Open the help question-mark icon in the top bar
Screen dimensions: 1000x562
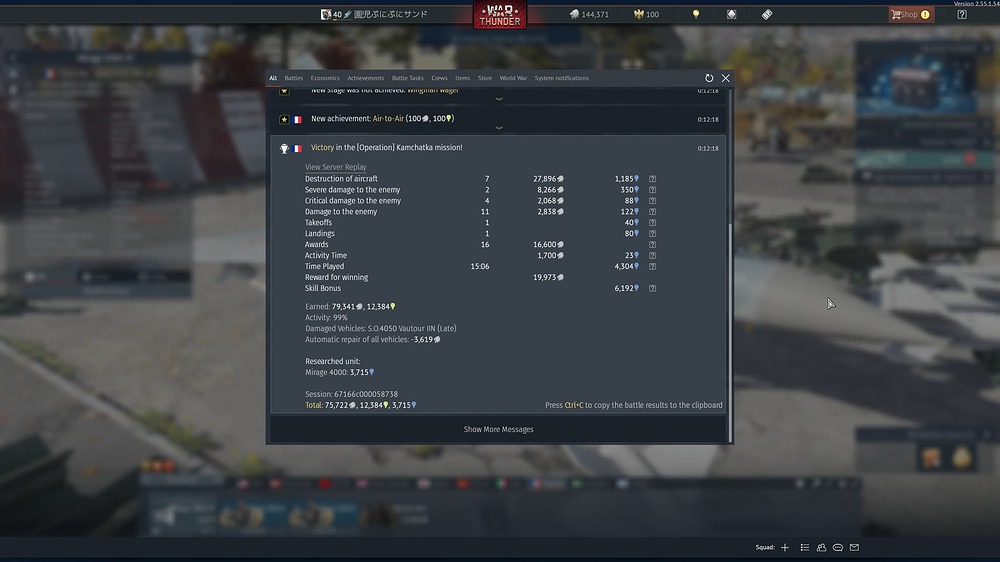pos(962,14)
